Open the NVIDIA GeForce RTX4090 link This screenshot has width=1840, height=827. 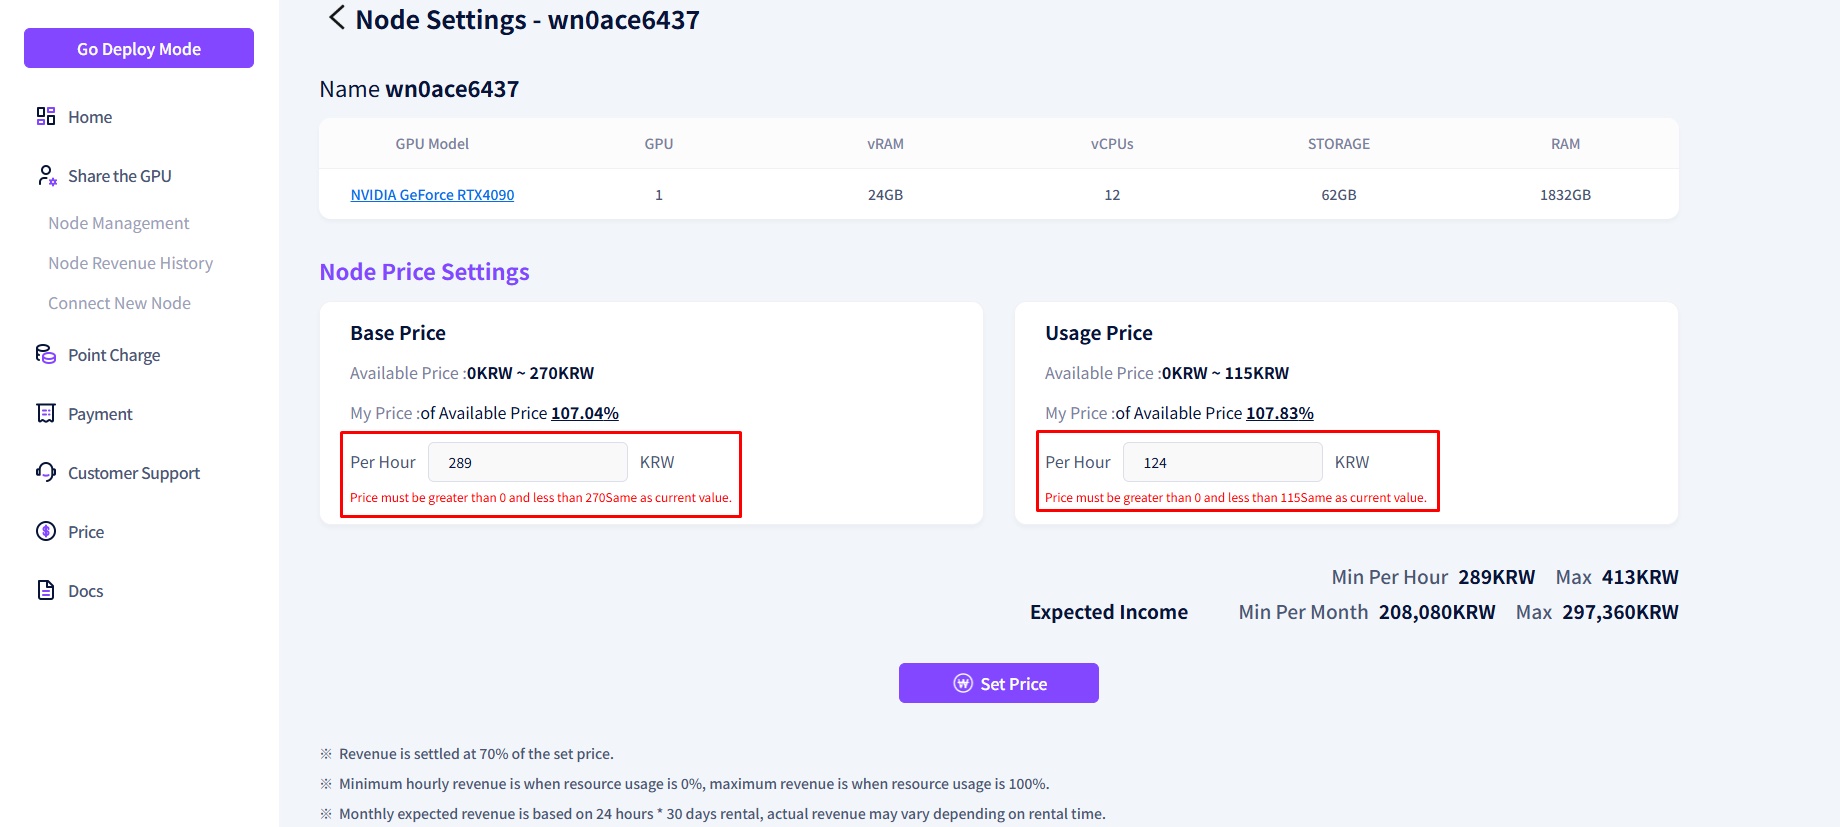click(431, 194)
